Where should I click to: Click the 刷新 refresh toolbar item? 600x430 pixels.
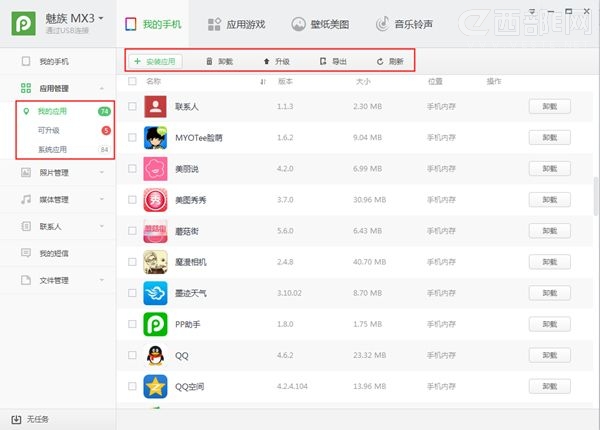point(390,61)
